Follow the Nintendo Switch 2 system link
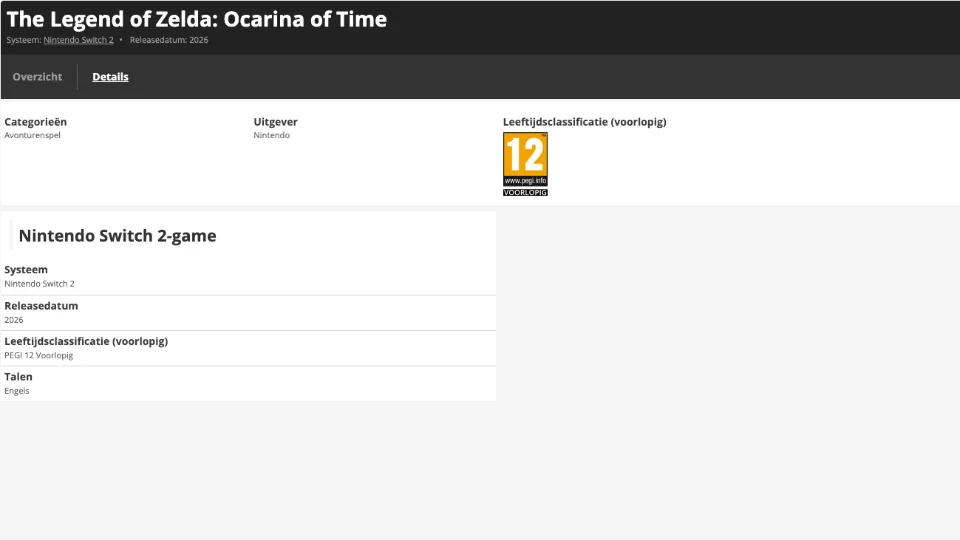The image size is (960, 540). click(78, 40)
